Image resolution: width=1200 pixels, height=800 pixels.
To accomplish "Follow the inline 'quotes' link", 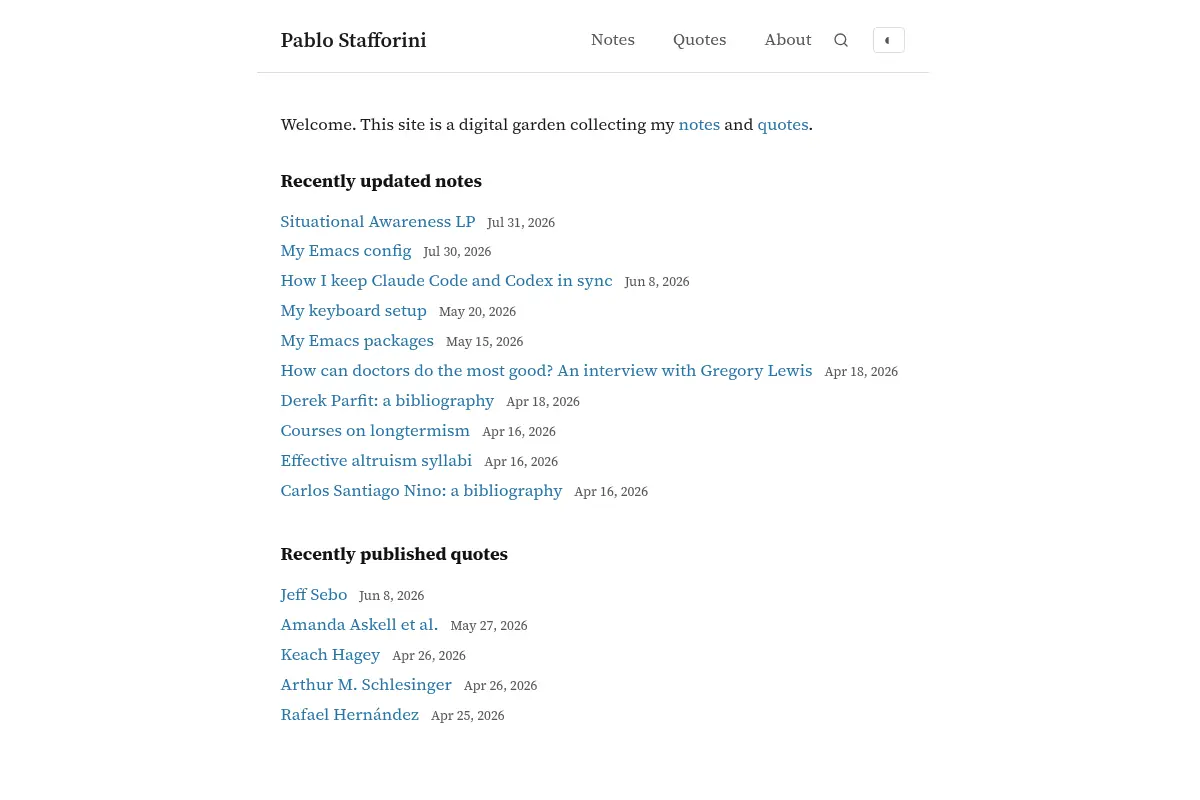I will click(x=783, y=125).
